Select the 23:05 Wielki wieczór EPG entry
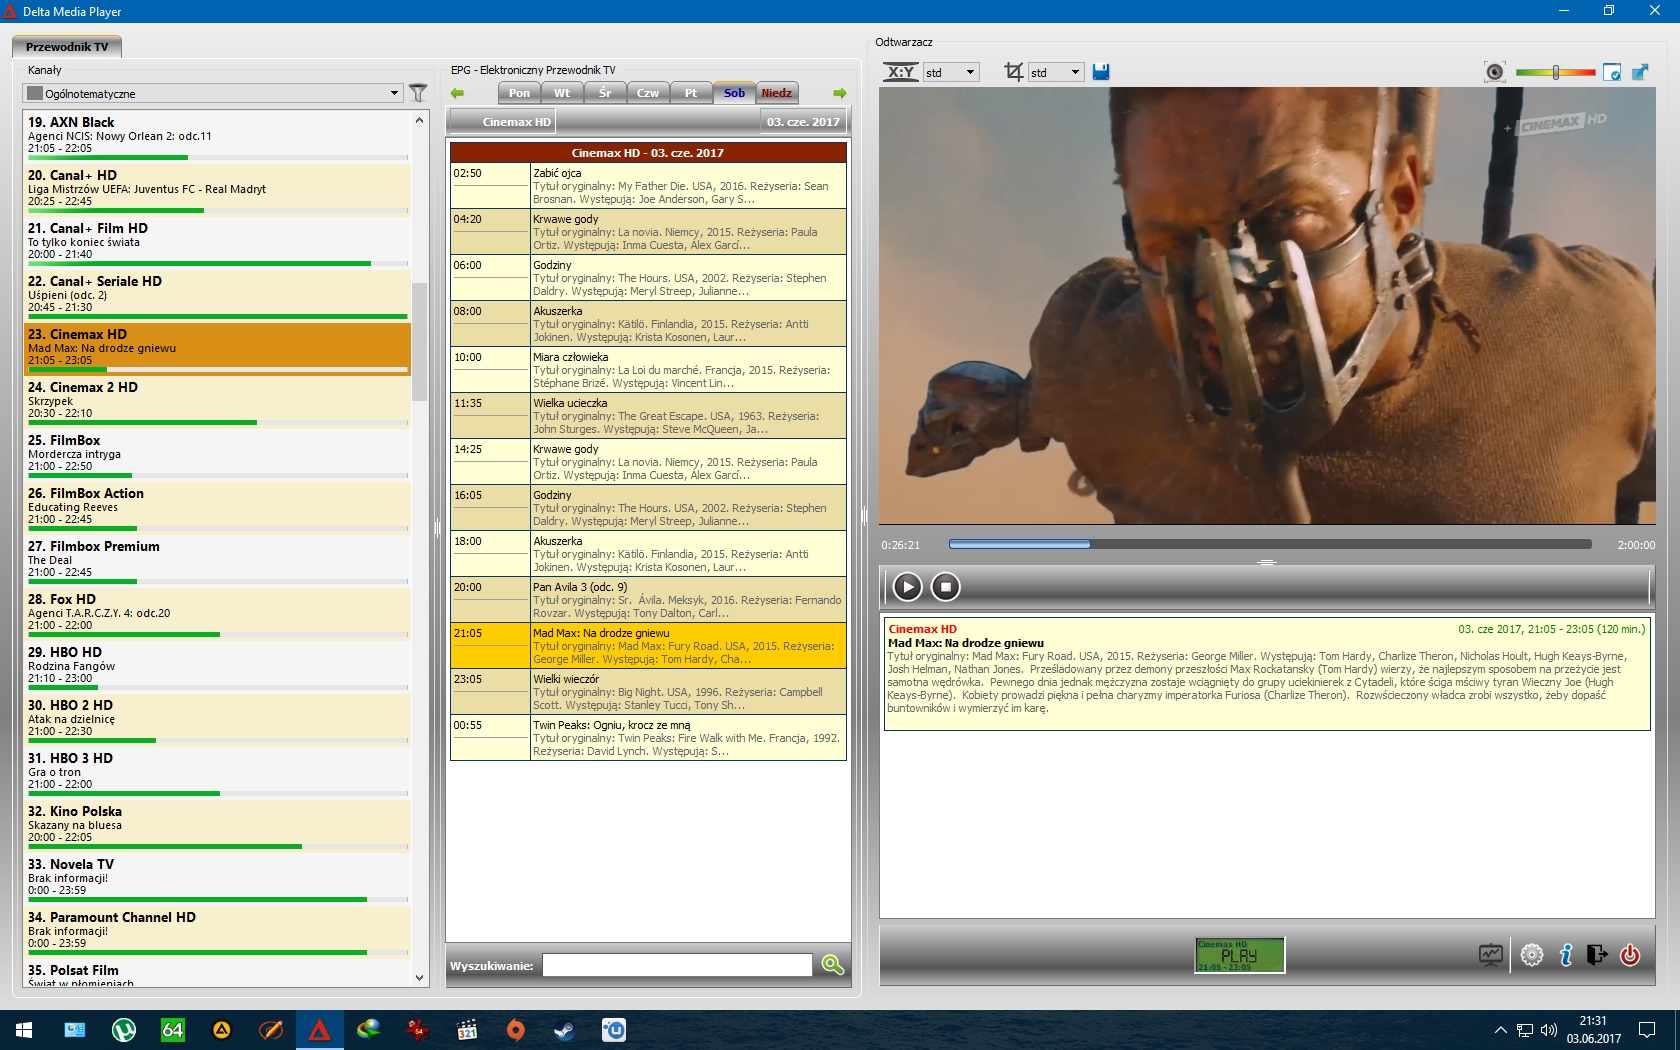The image size is (1680, 1050). point(648,691)
